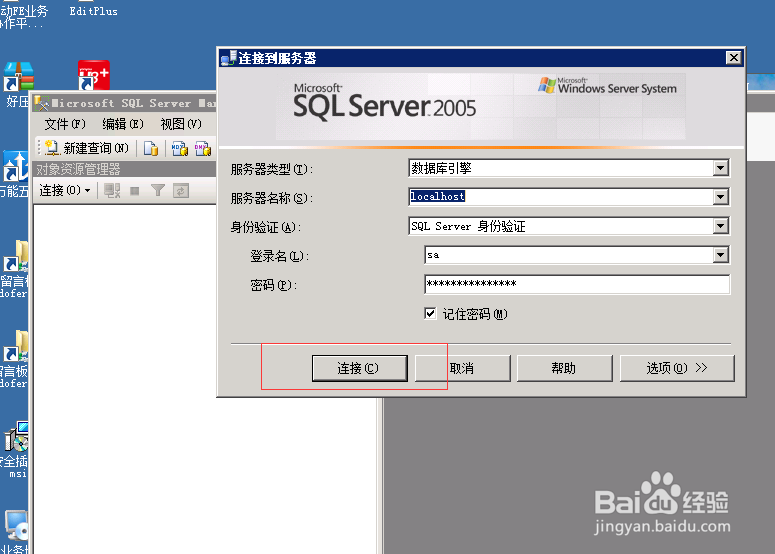This screenshot has width=775, height=554.
Task: Open the View (视图) menu
Action: [x=181, y=124]
